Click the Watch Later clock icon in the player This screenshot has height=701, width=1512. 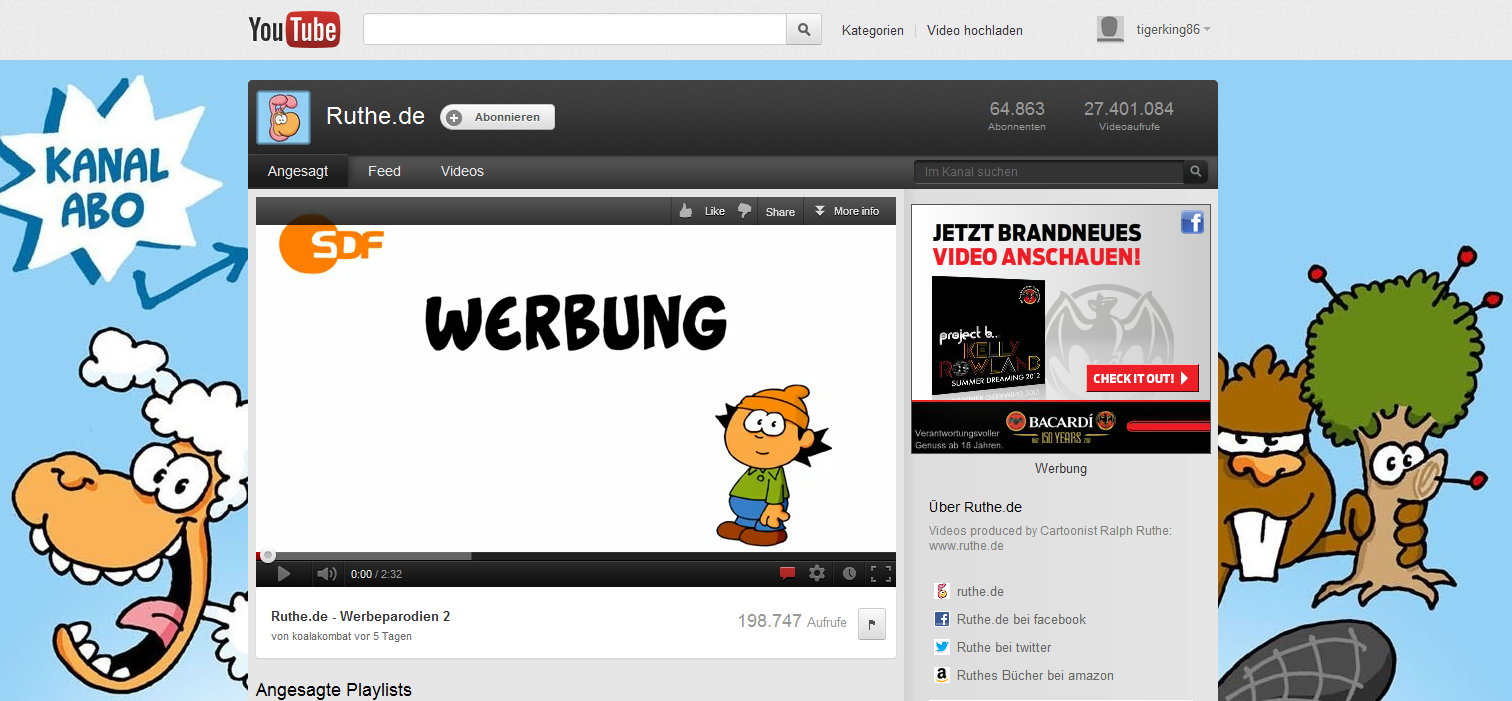click(x=849, y=573)
